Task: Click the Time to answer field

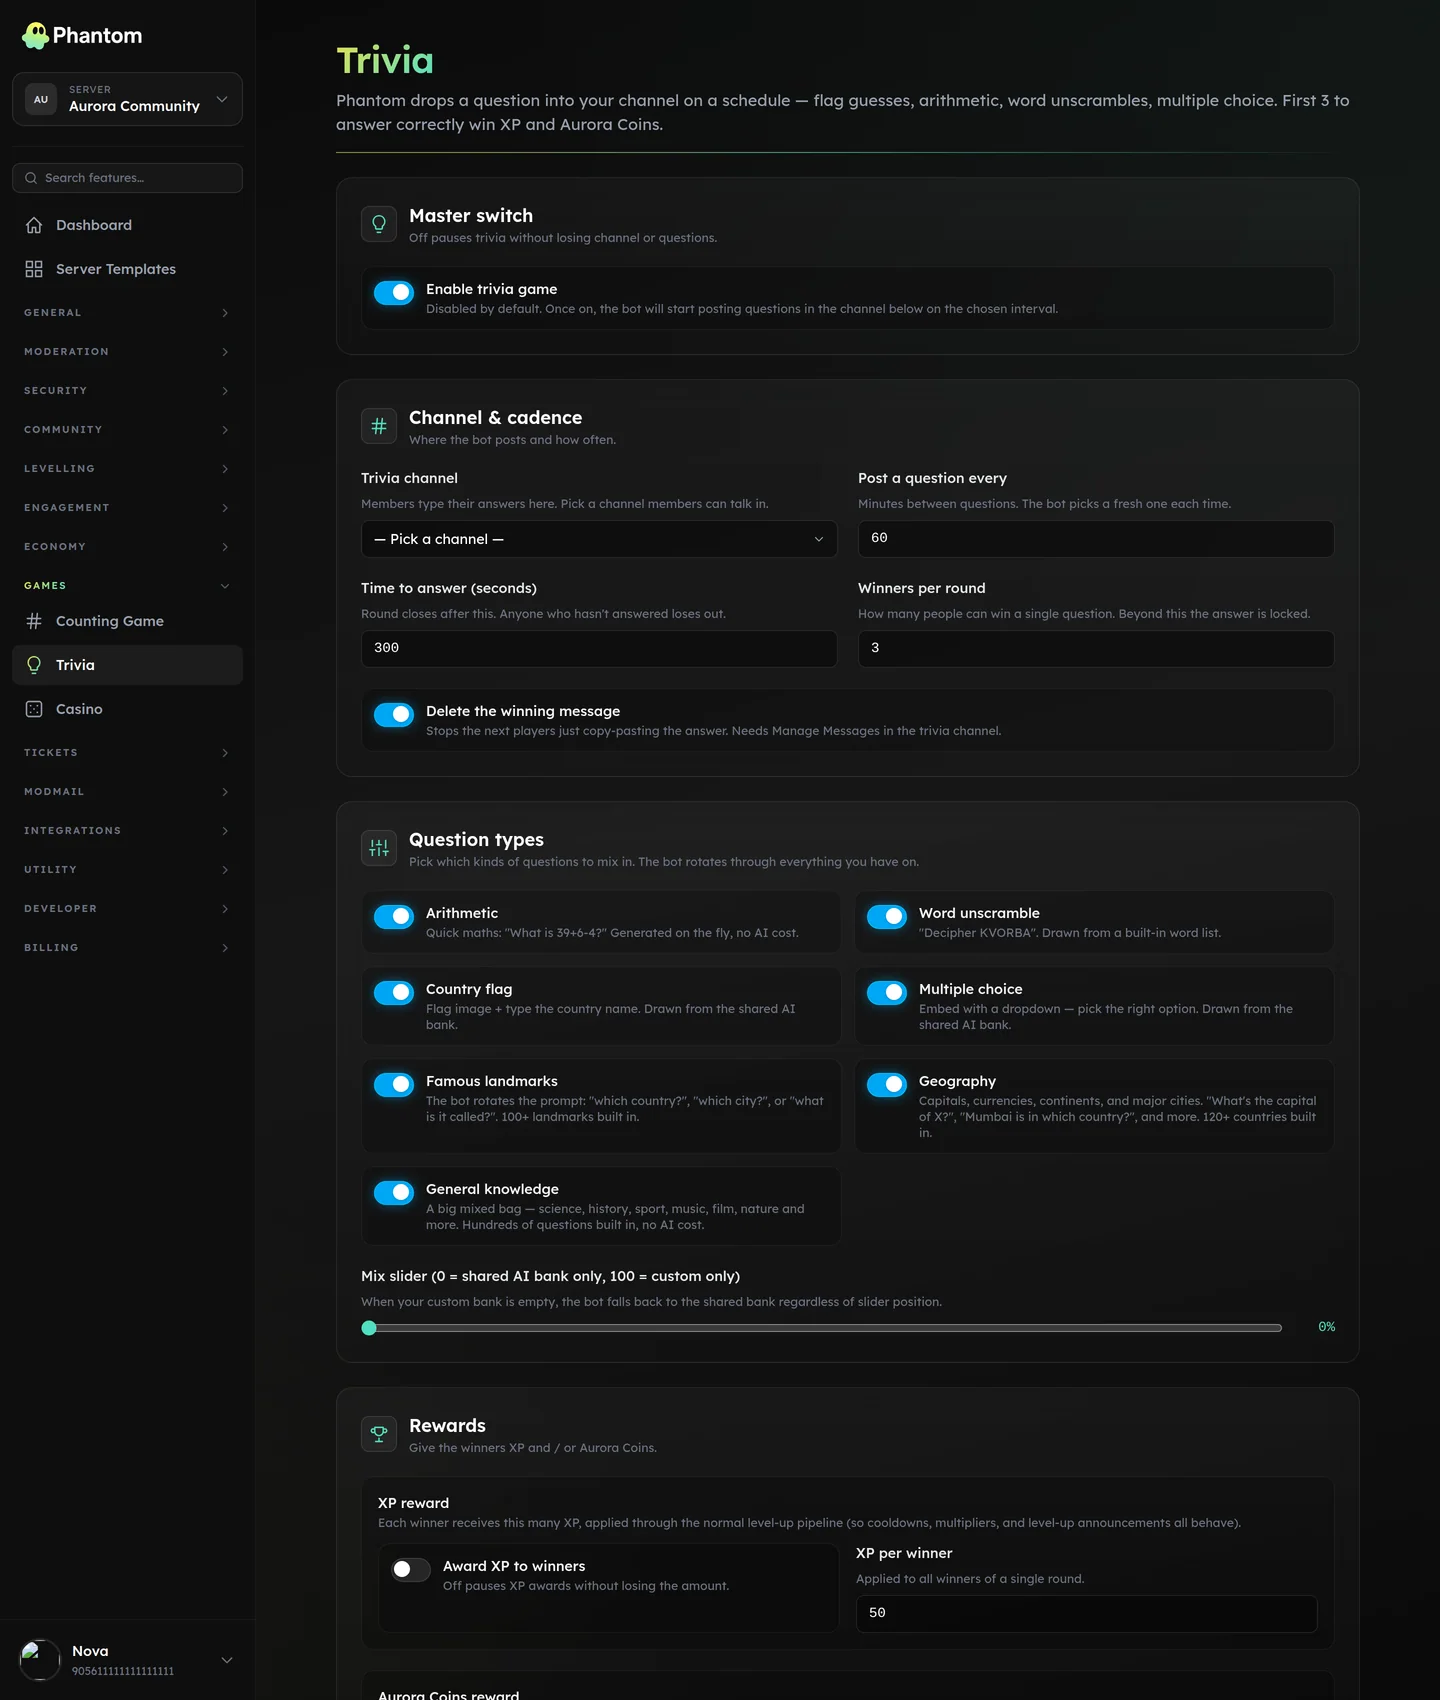Action: click(x=599, y=649)
